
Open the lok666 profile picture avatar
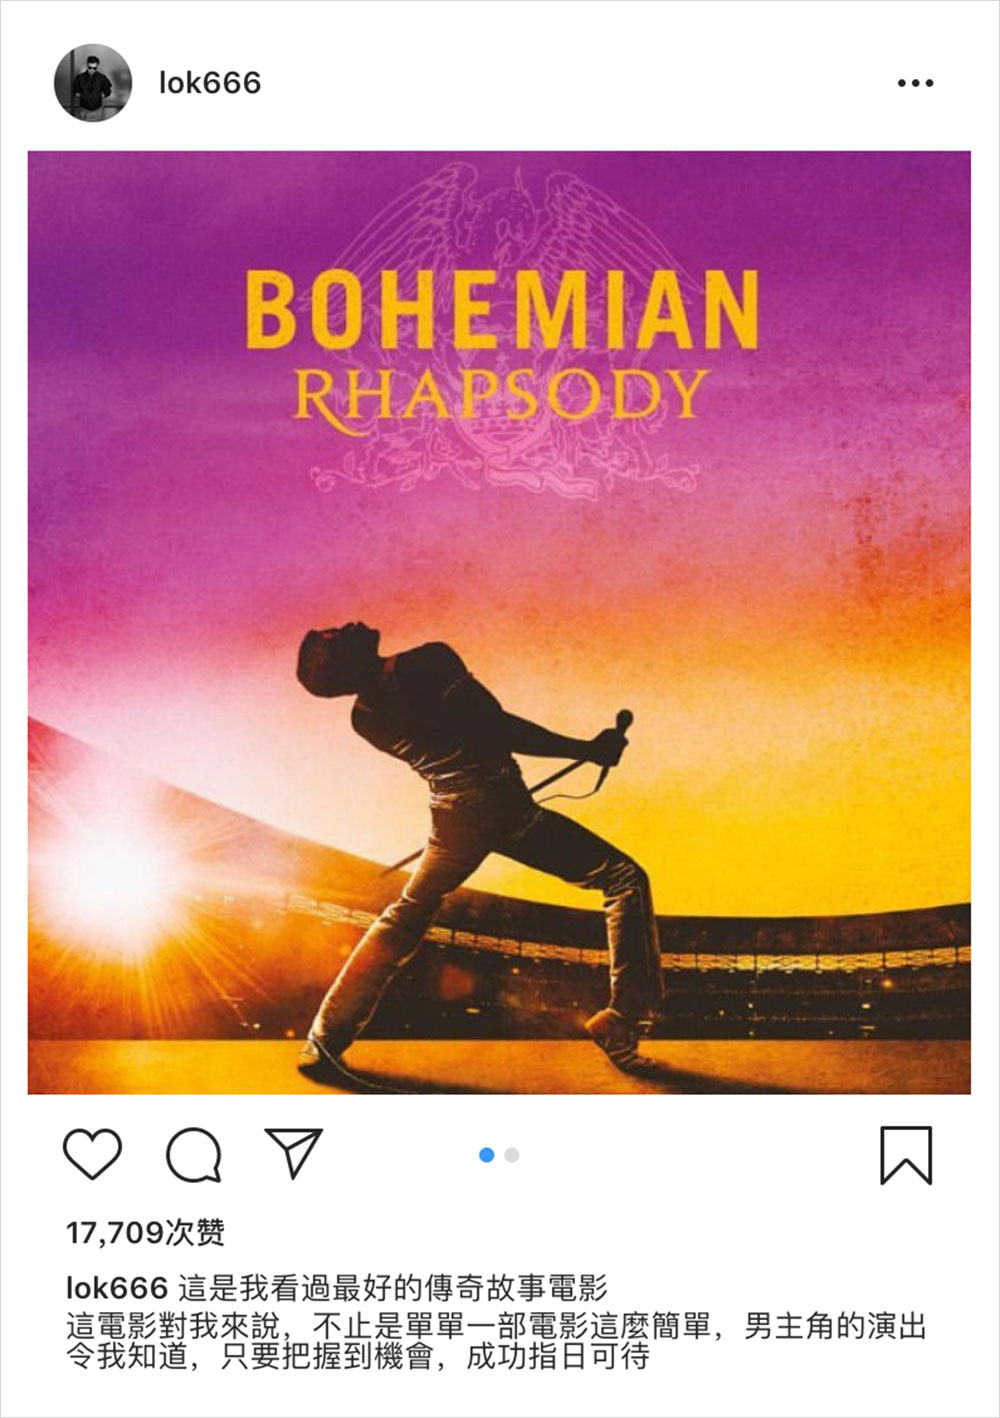pos(93,82)
